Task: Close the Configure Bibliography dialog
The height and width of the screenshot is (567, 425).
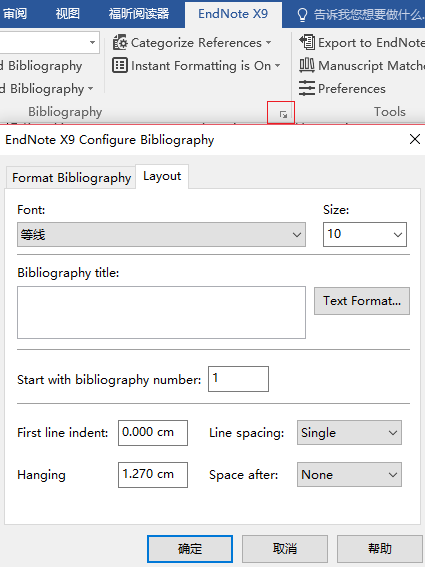Action: coord(415,139)
